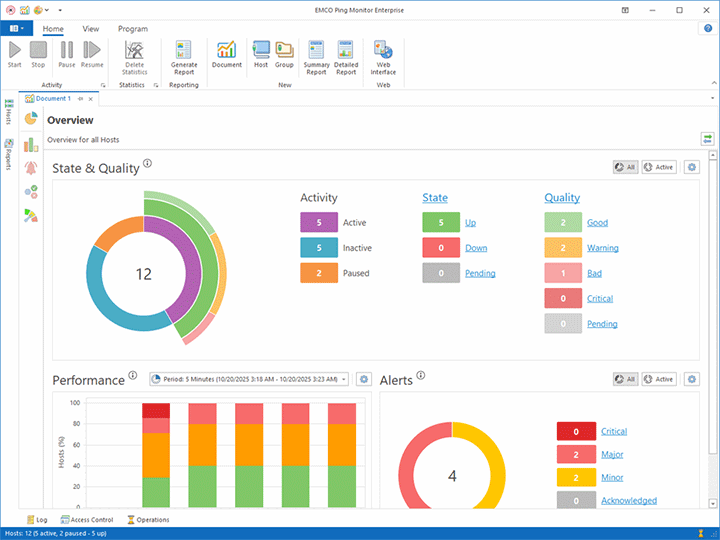Pin Document 1 tab with the pin icon
Viewport: 720px width, 540px height.
click(x=80, y=99)
